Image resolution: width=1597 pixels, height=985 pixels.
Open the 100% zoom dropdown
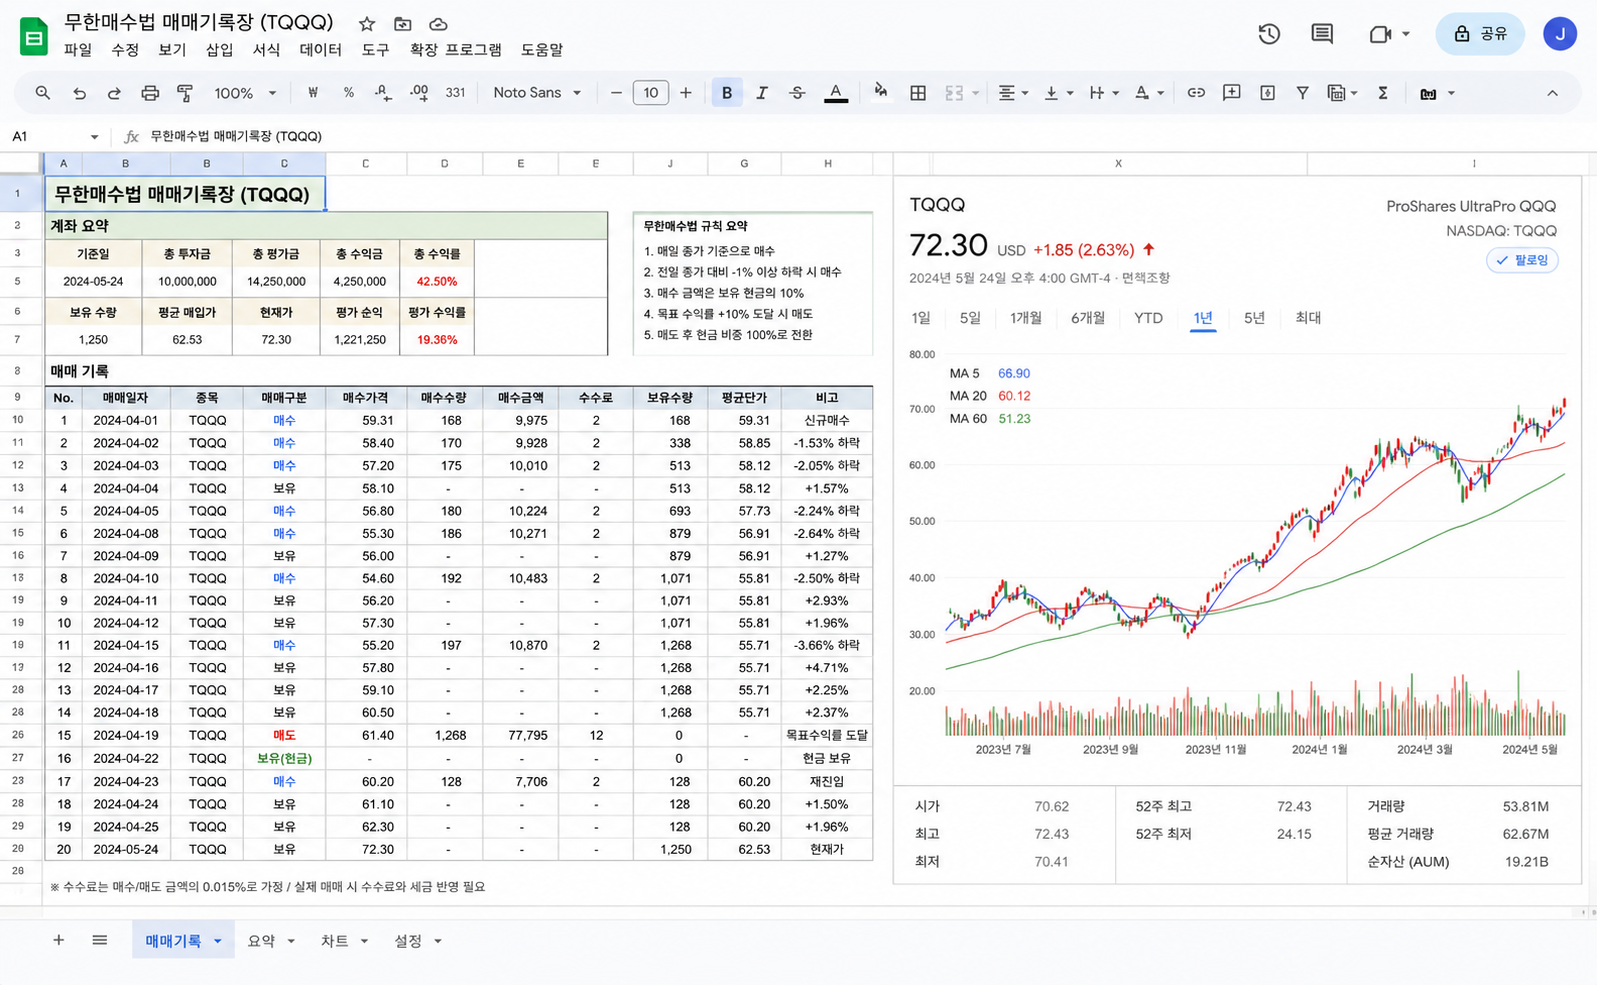click(245, 93)
